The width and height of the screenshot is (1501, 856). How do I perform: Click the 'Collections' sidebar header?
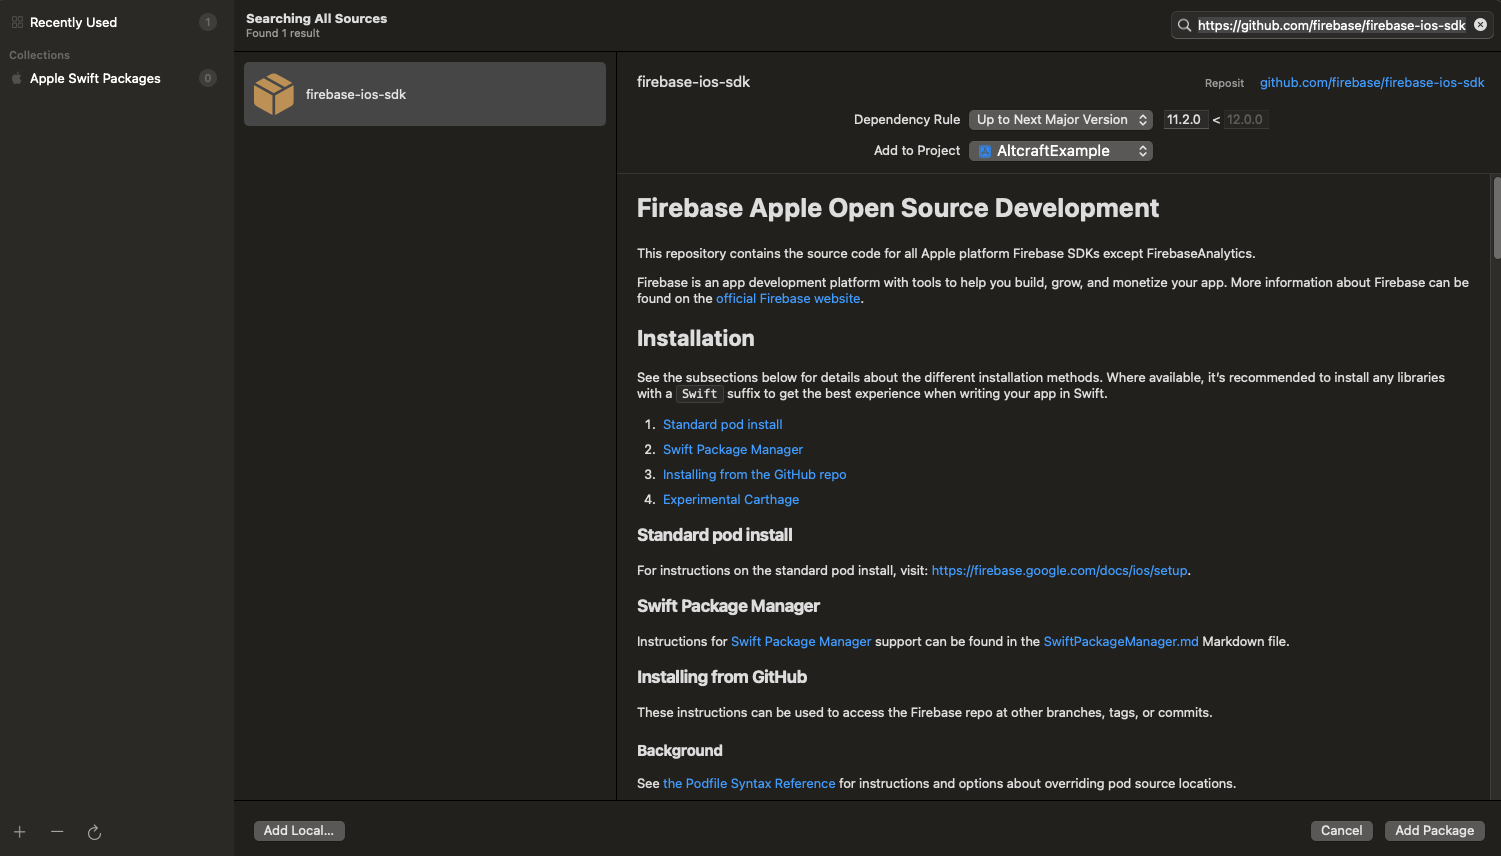pyautogui.click(x=39, y=55)
